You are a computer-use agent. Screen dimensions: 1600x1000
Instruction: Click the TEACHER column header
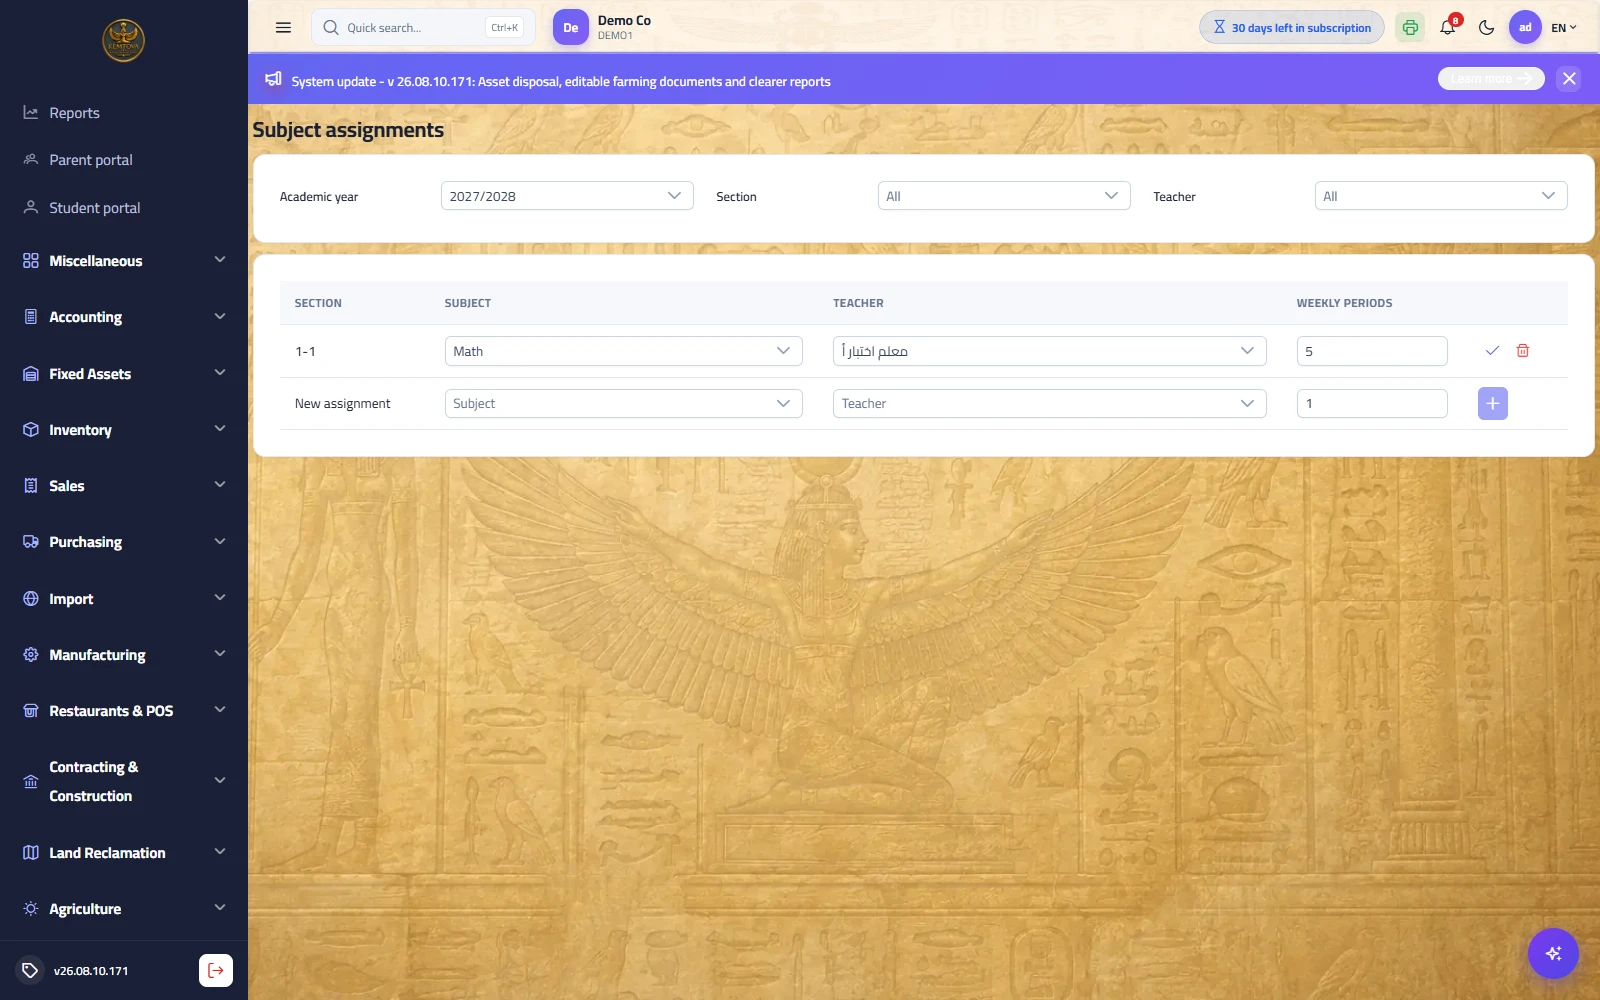point(858,303)
